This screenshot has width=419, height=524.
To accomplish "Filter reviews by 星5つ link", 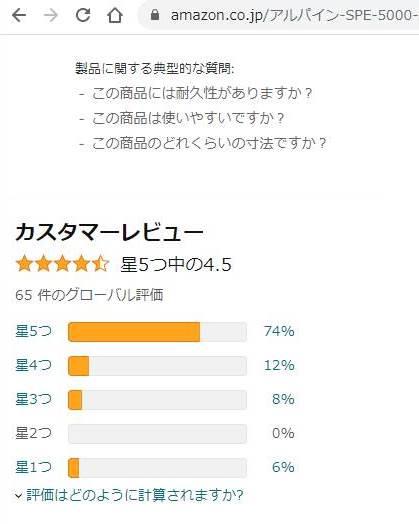I will (x=33, y=331).
